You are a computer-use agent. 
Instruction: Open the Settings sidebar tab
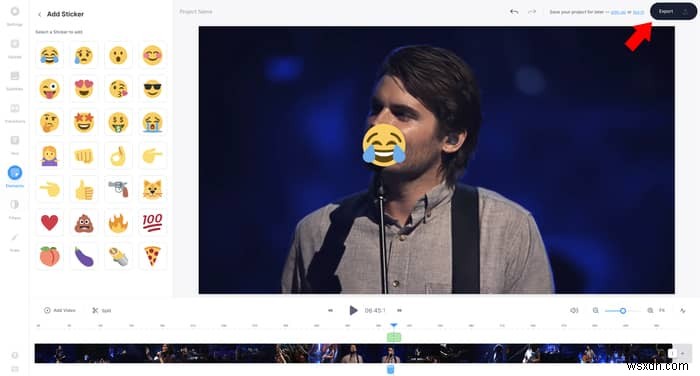(x=14, y=15)
